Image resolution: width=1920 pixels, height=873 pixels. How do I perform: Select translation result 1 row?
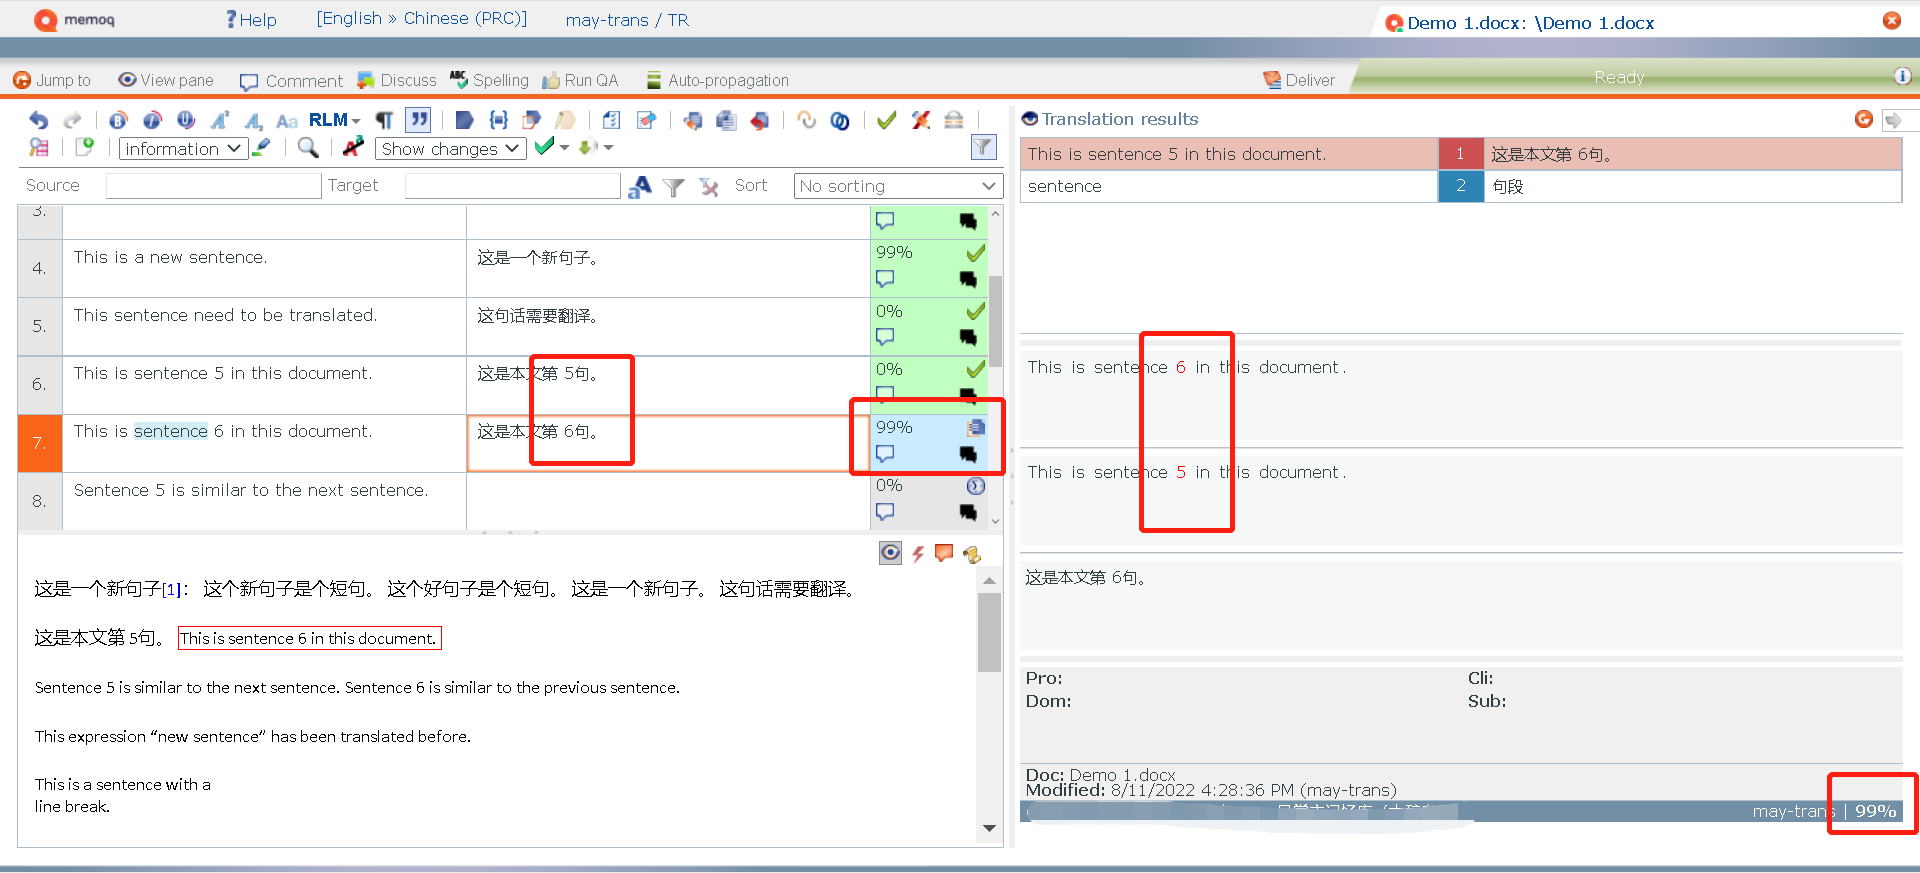pos(1461,154)
